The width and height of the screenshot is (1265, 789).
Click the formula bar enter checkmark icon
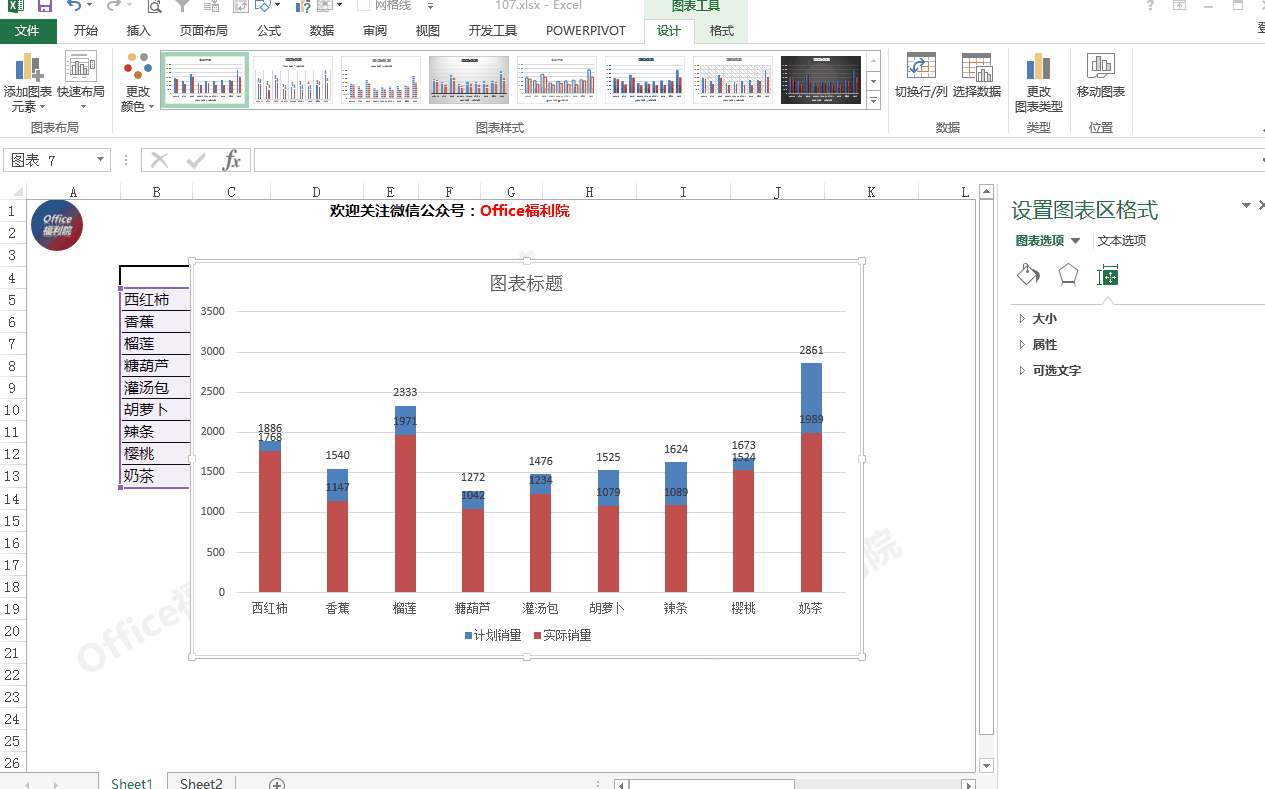[196, 160]
